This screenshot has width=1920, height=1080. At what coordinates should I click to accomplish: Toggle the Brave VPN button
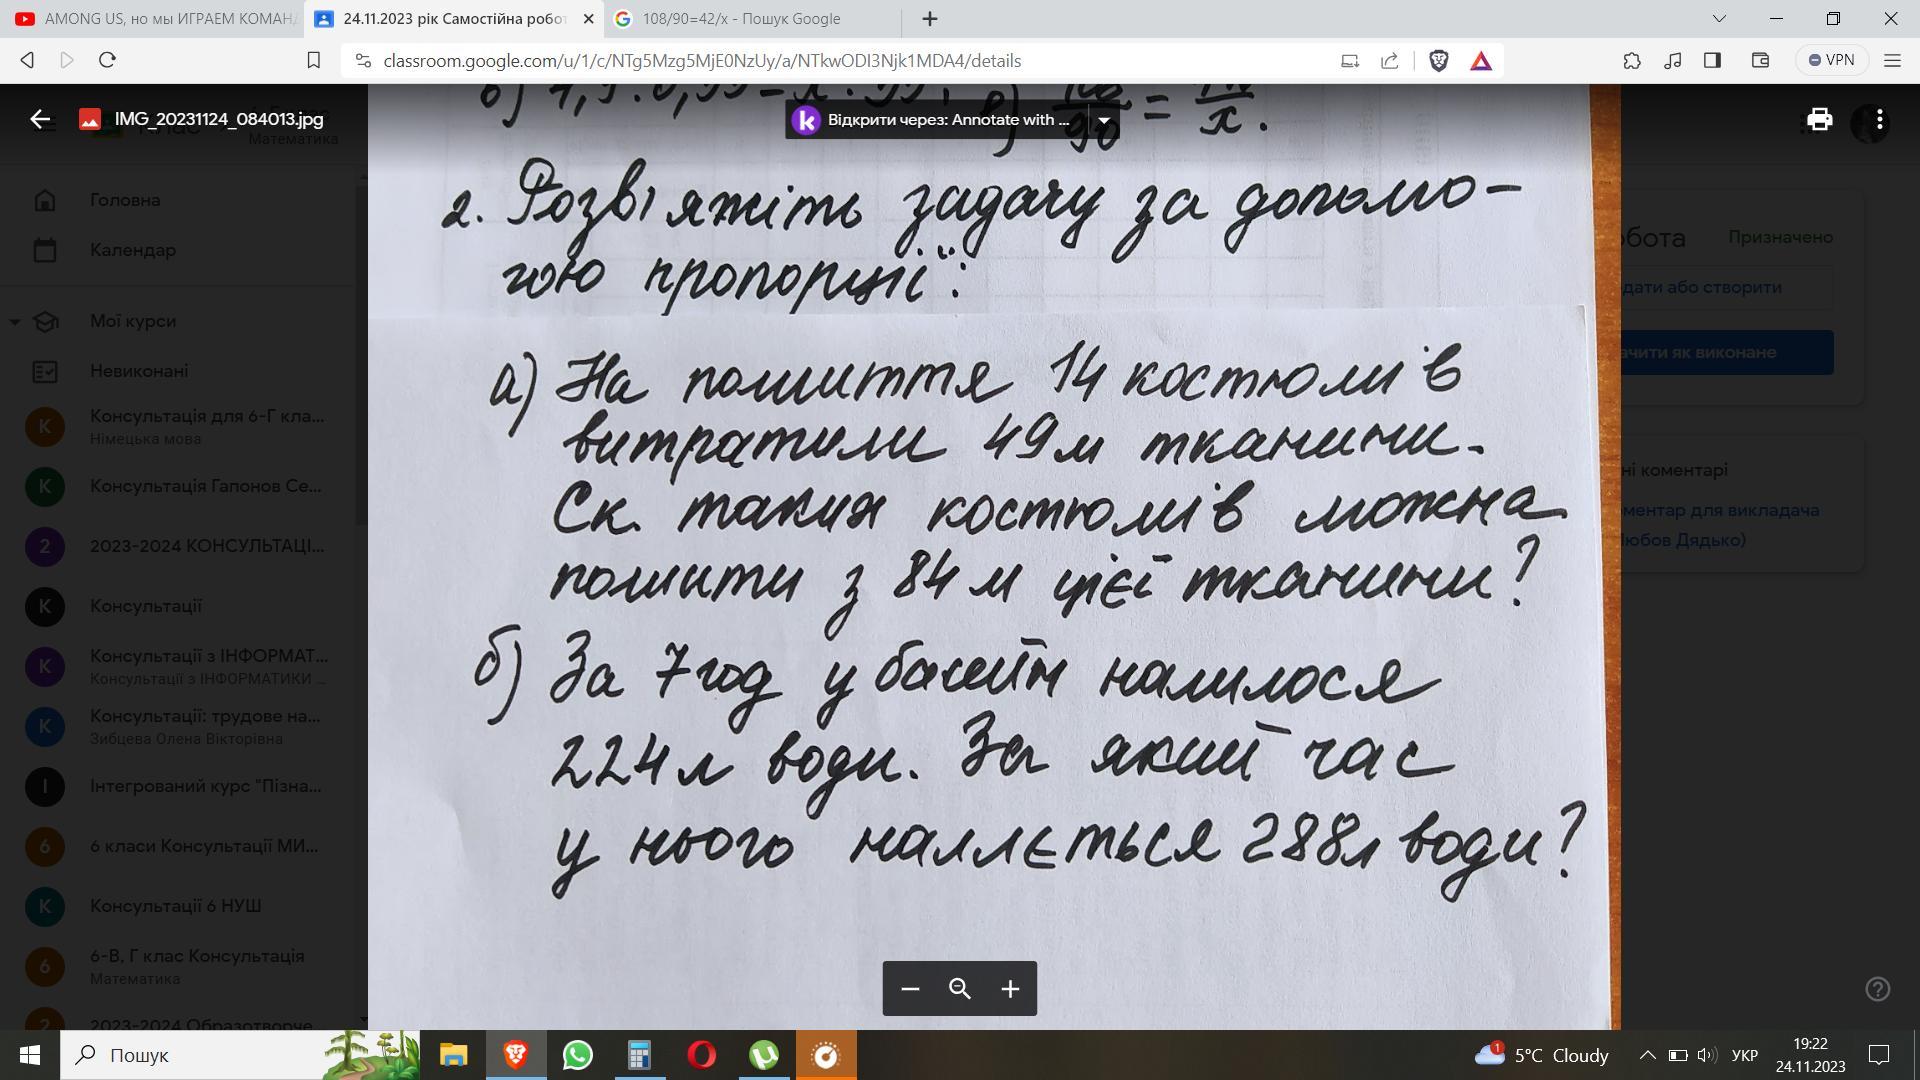1832,60
